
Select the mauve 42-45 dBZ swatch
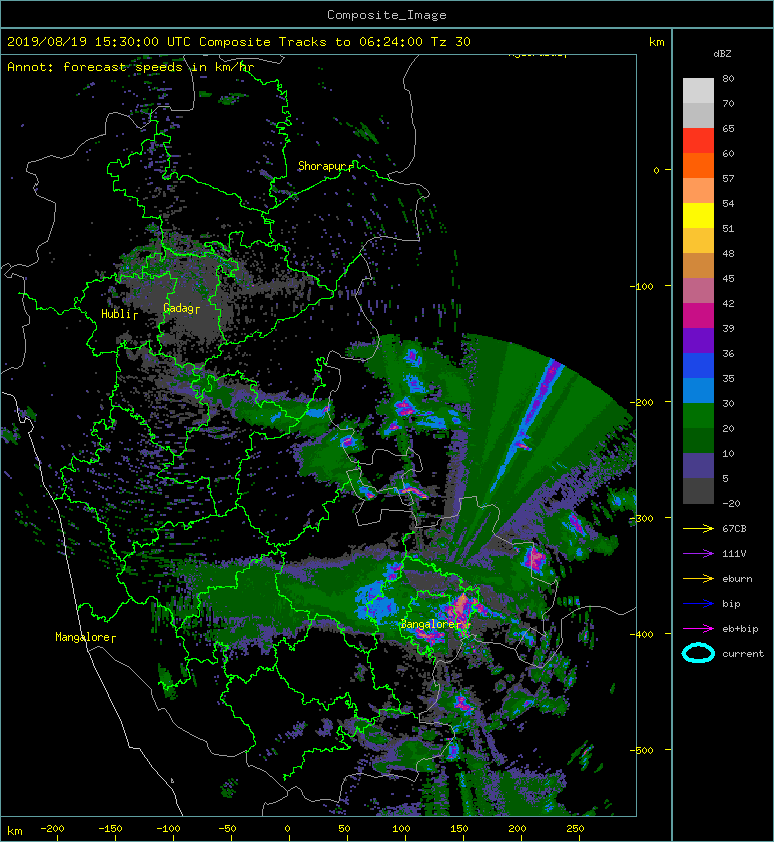698,291
